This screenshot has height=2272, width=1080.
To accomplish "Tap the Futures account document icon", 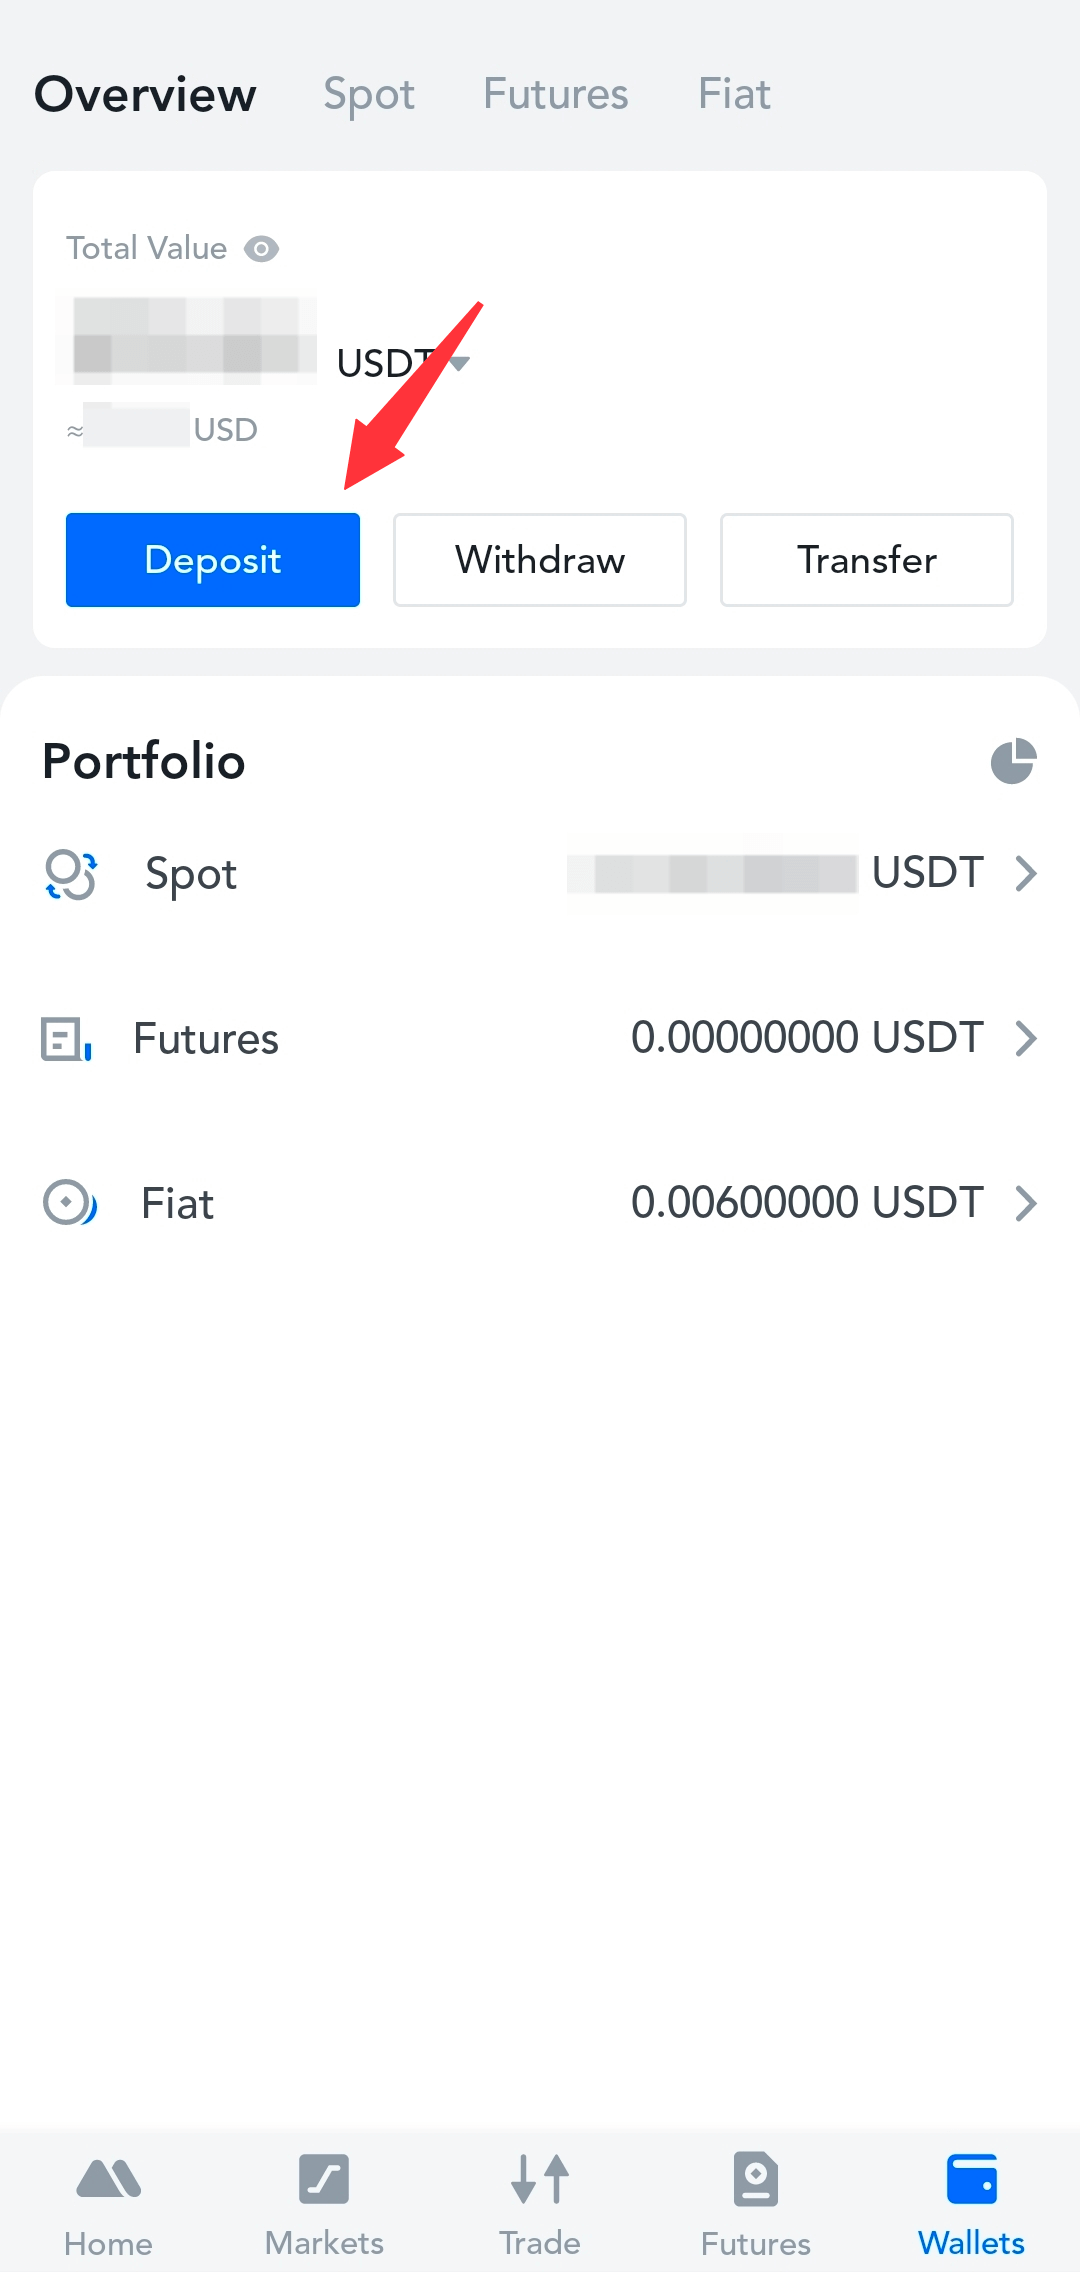I will (66, 1039).
